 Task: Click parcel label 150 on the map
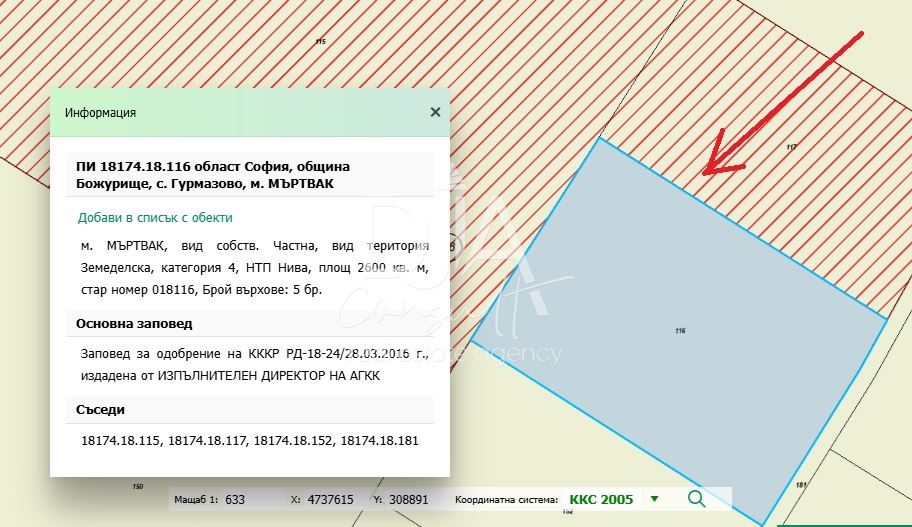pos(137,486)
